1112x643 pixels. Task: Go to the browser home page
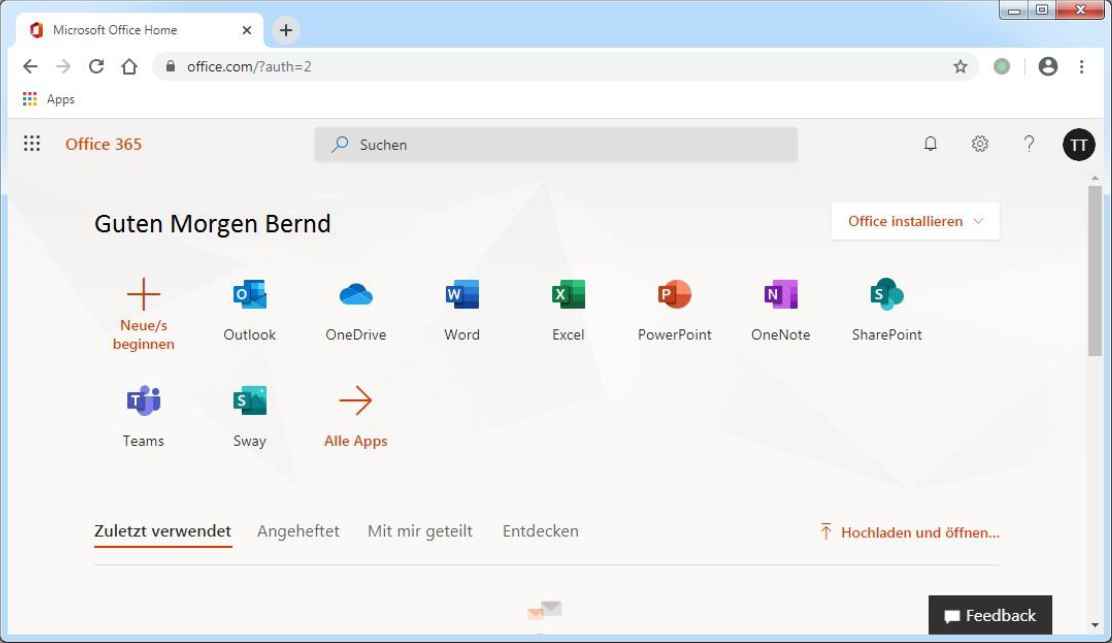(x=129, y=67)
